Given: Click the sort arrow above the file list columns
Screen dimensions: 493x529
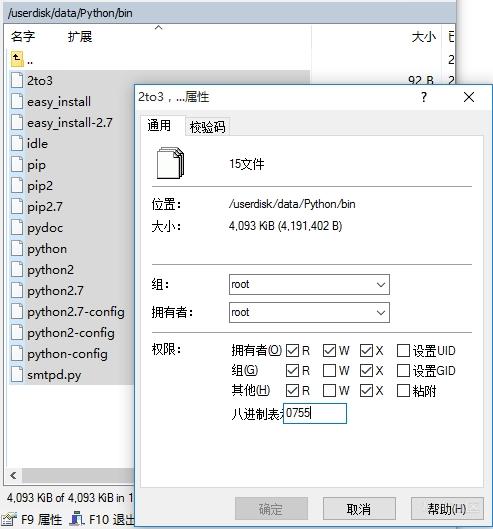Looking at the screenshot, I should [x=158, y=28].
